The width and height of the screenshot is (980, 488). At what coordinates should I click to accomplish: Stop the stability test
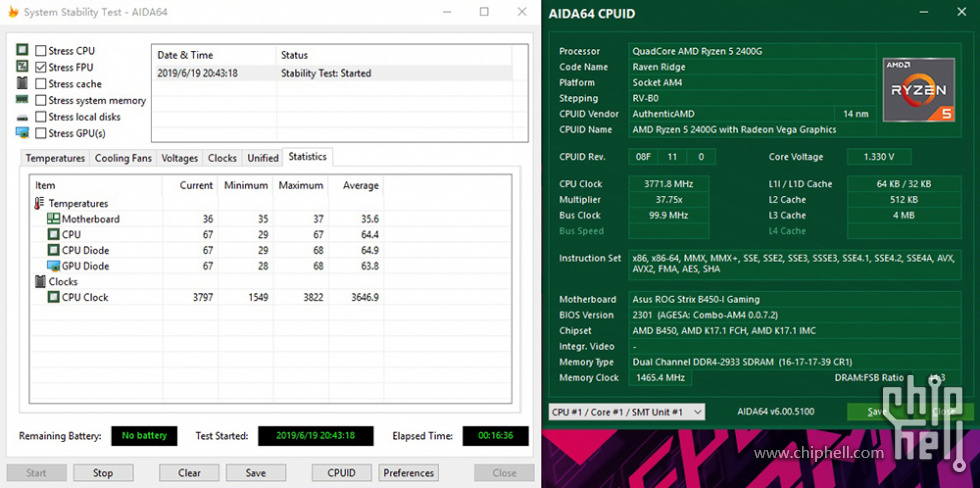[103, 473]
